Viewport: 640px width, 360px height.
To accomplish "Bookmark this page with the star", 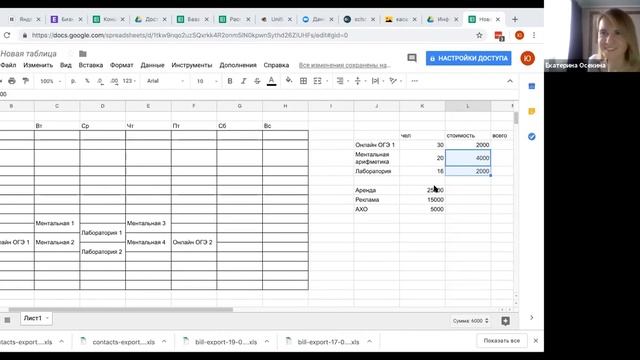I will click(x=479, y=36).
